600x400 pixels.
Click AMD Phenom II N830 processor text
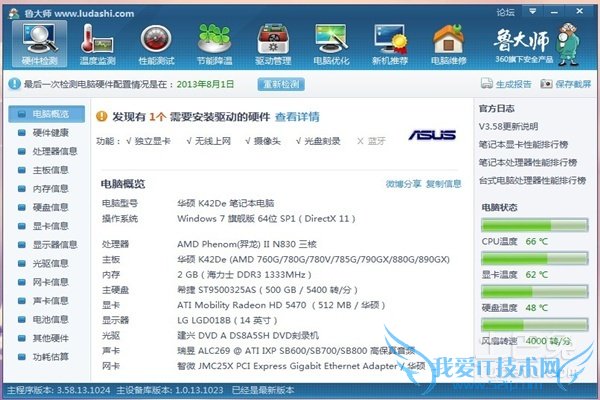pyautogui.click(x=247, y=244)
